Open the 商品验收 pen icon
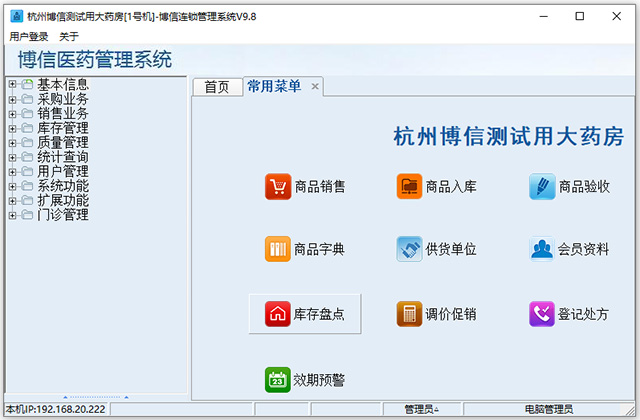 pyautogui.click(x=542, y=187)
